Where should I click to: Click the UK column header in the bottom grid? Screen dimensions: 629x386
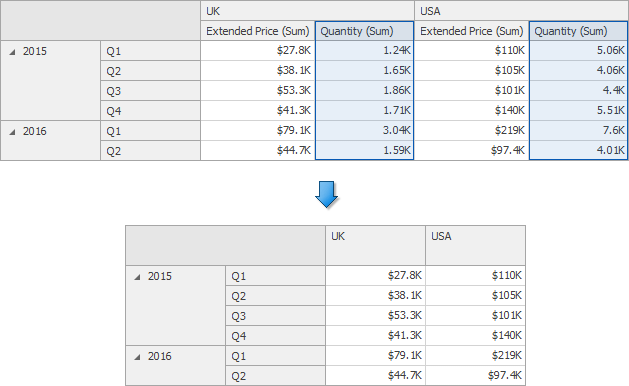point(375,245)
